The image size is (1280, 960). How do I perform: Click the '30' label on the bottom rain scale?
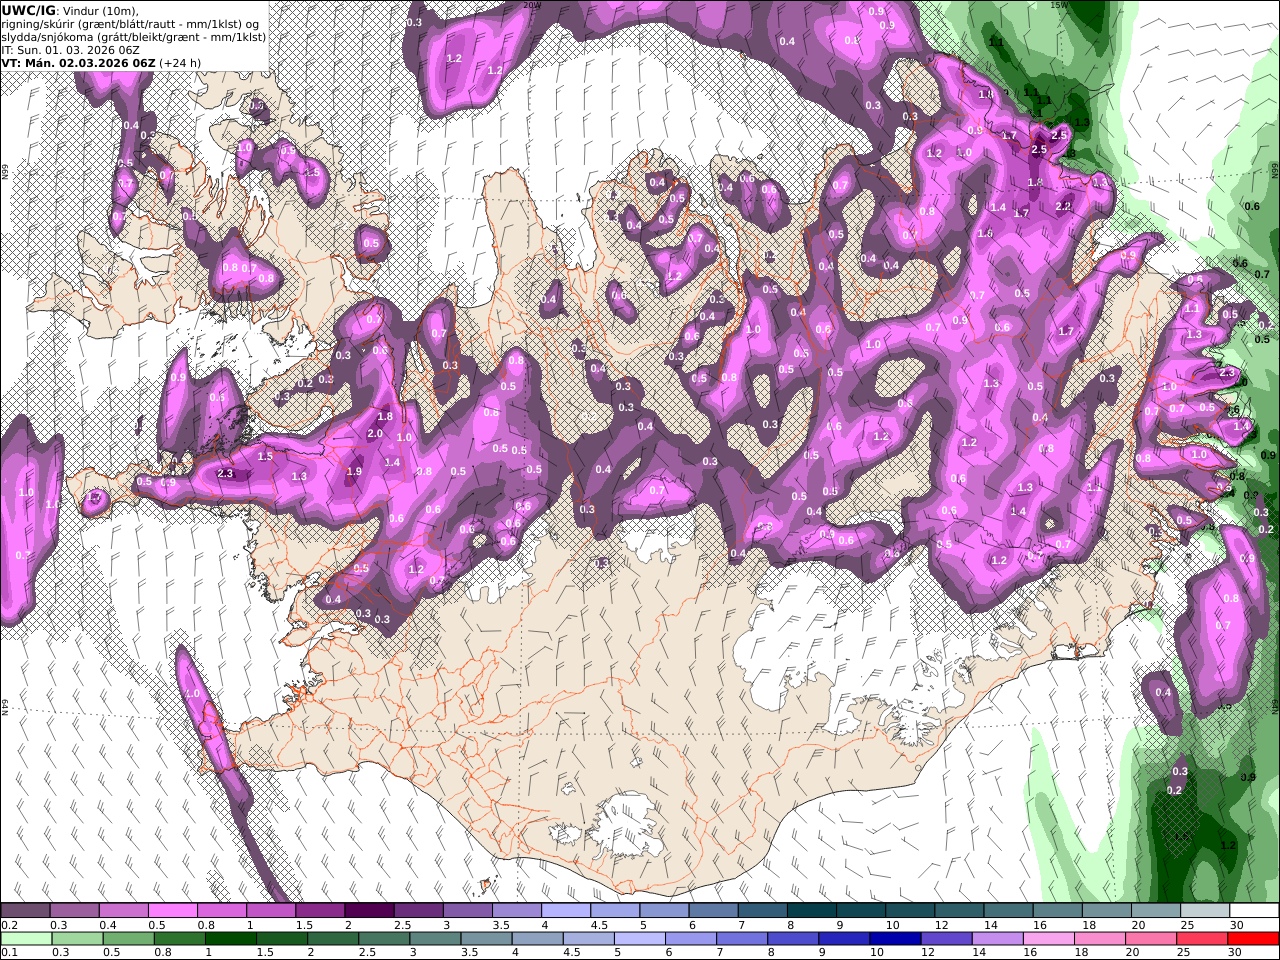coord(1235,952)
